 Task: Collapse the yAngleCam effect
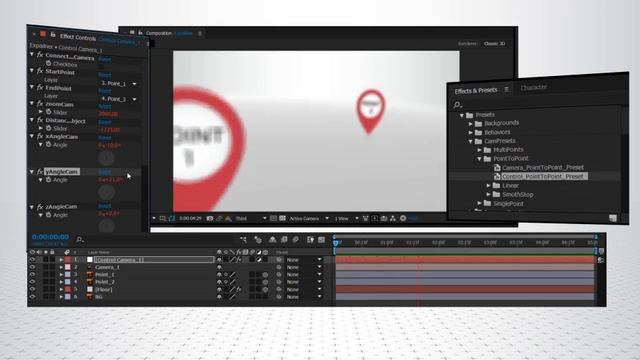coord(32,172)
